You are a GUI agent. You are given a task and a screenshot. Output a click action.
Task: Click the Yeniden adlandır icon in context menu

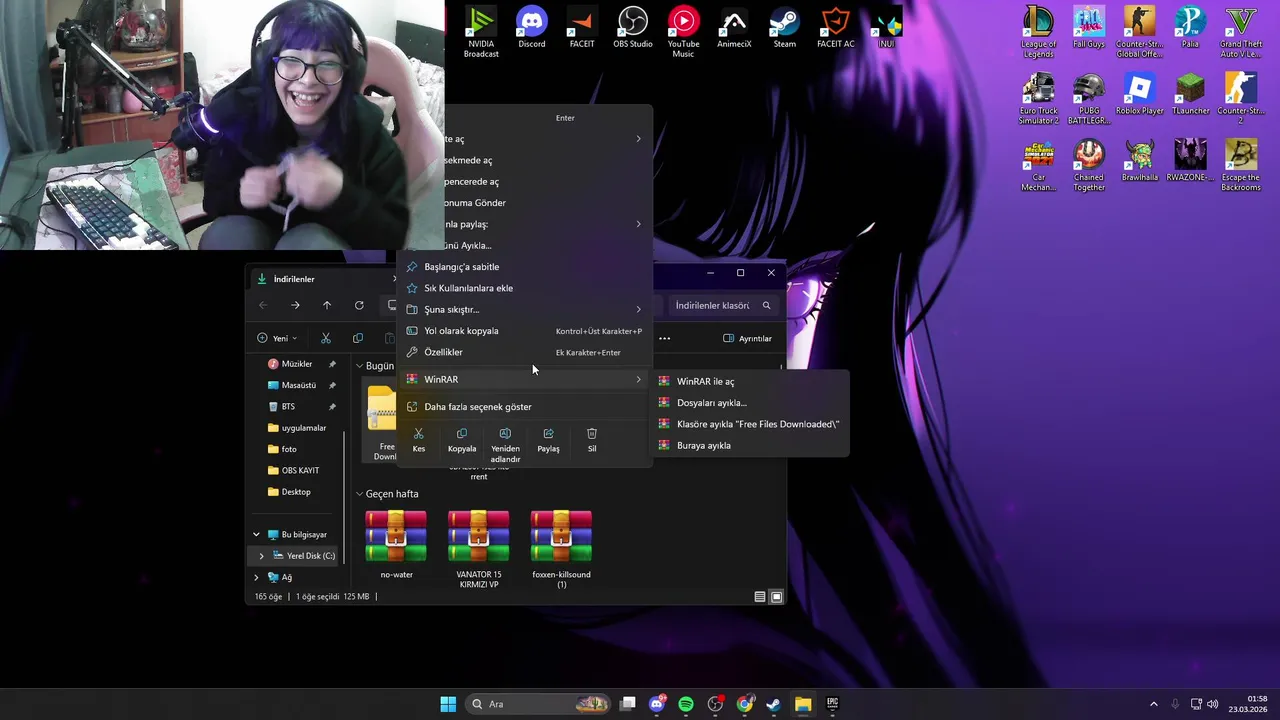click(x=505, y=445)
